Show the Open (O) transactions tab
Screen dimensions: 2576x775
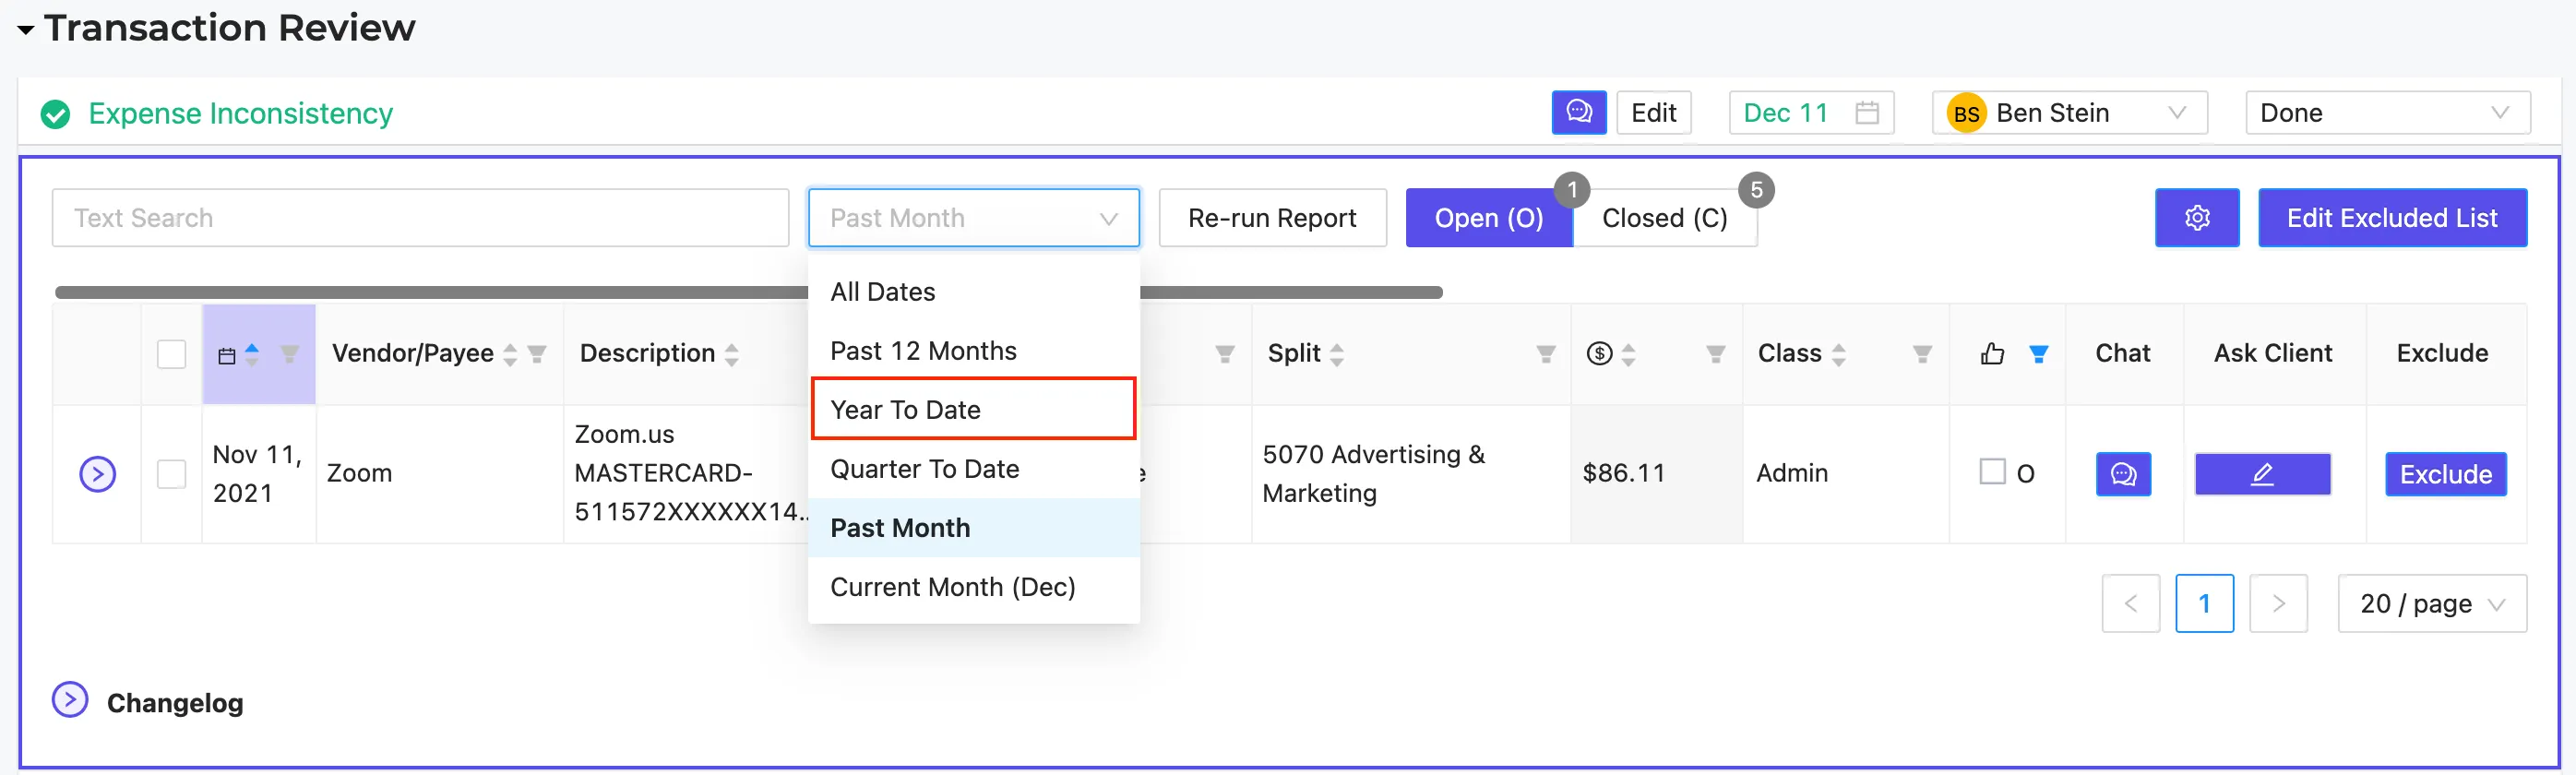1488,218
